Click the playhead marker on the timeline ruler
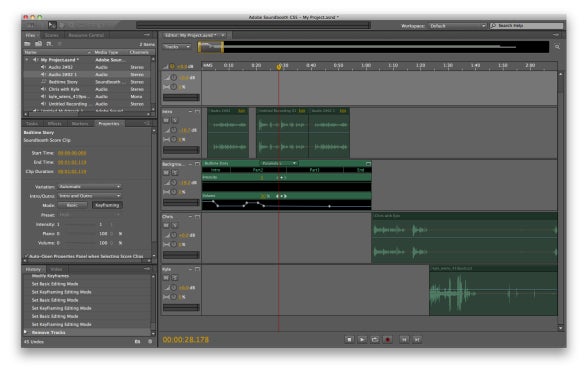Screen dimensions: 586x373 pos(279,67)
